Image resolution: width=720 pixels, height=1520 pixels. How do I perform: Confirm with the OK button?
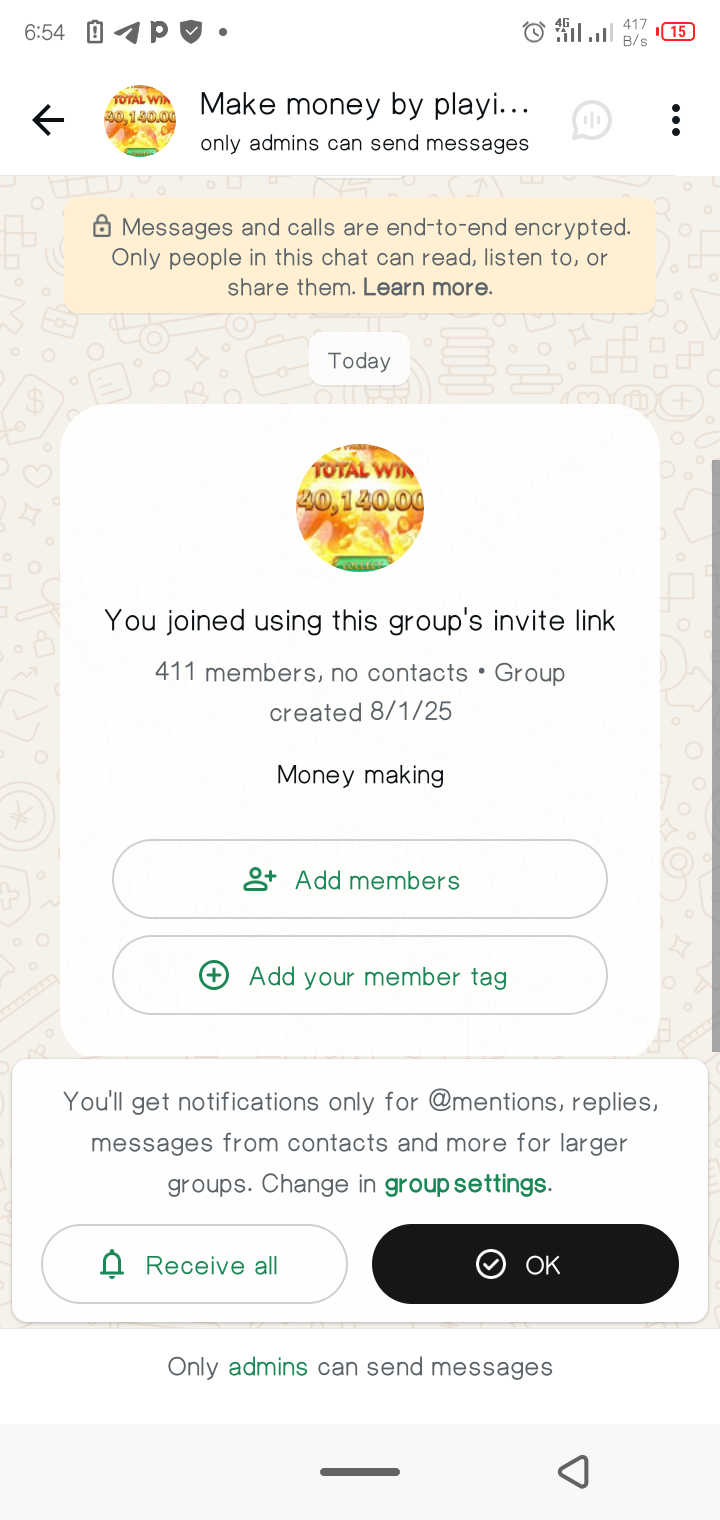(x=525, y=1265)
